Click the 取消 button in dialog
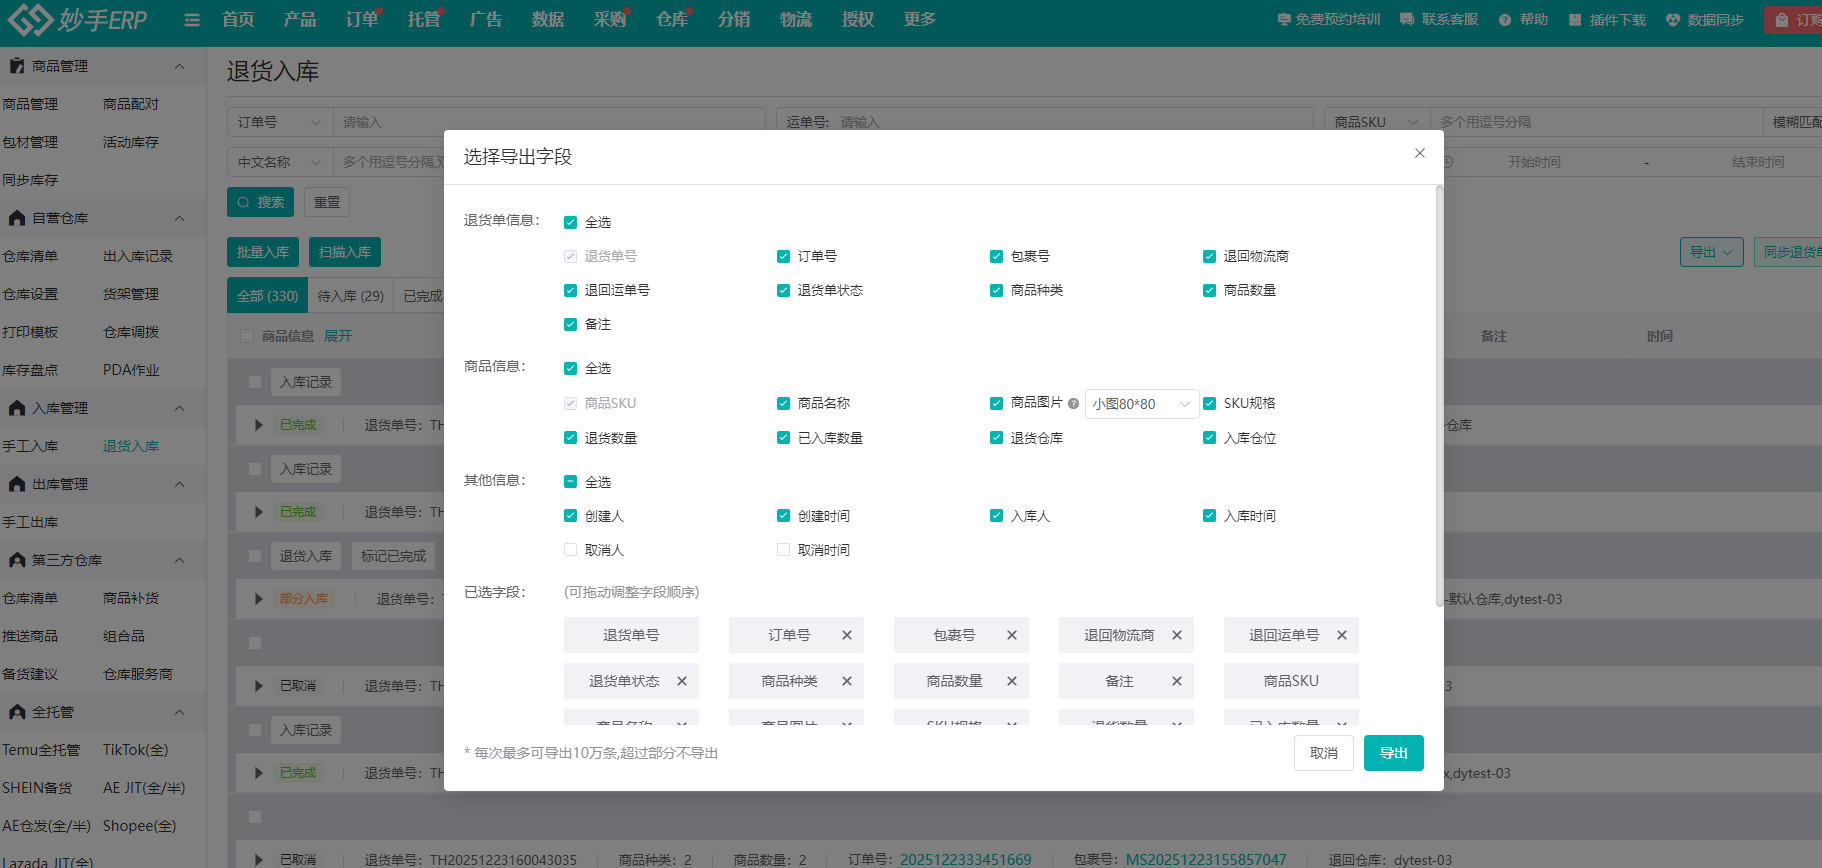 click(x=1323, y=753)
